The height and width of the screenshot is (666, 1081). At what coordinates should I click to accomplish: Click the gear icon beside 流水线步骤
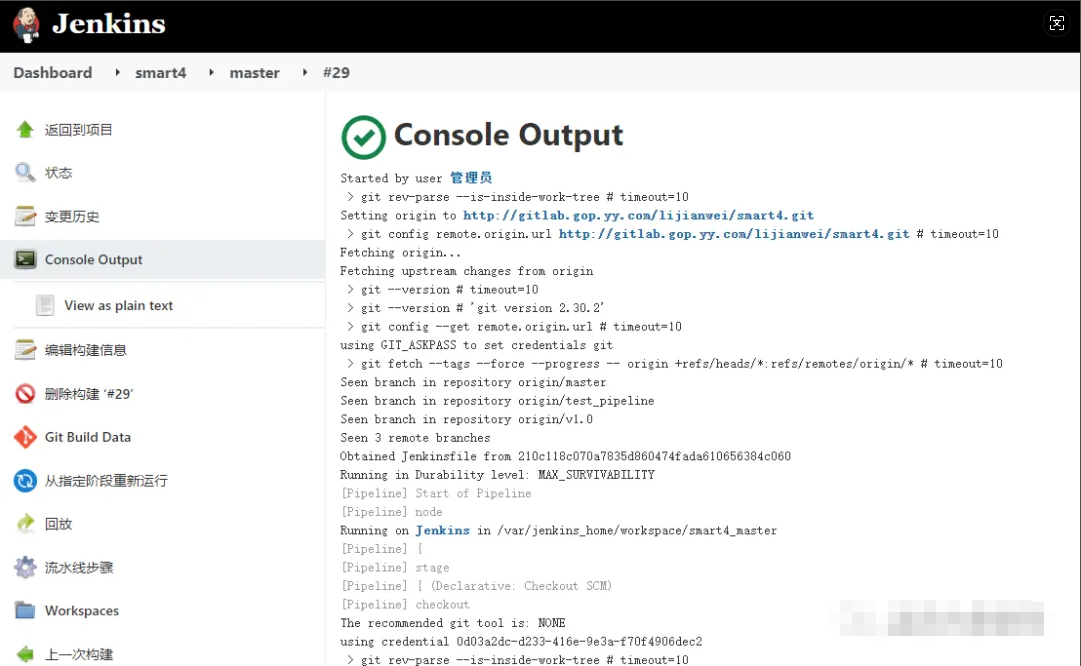point(25,567)
